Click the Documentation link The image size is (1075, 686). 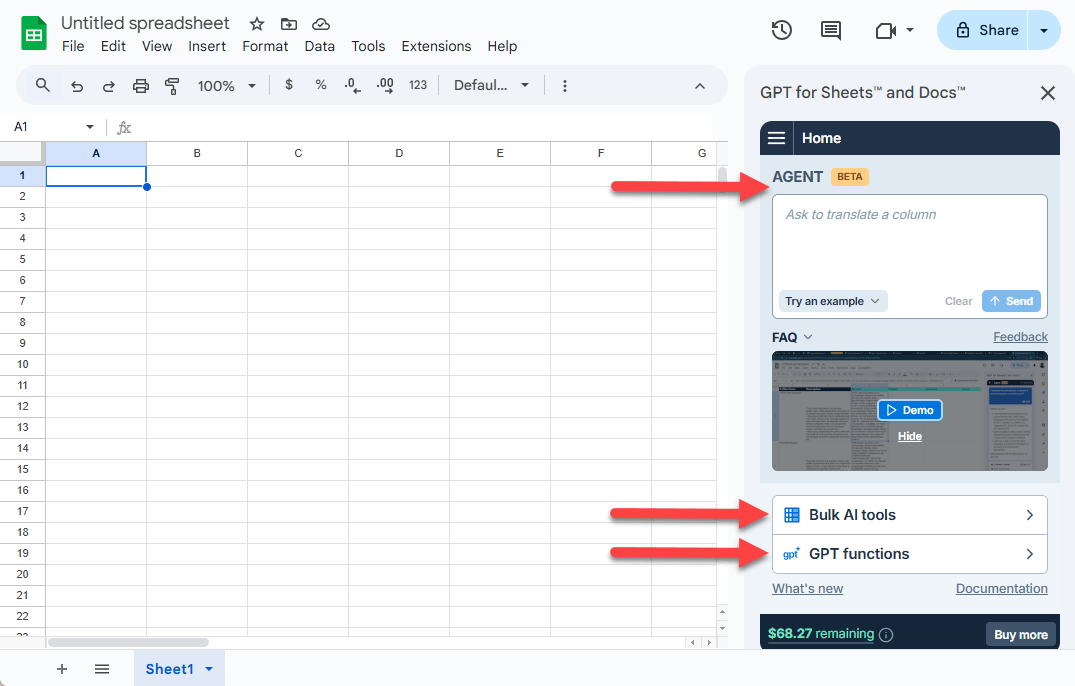pos(1001,588)
